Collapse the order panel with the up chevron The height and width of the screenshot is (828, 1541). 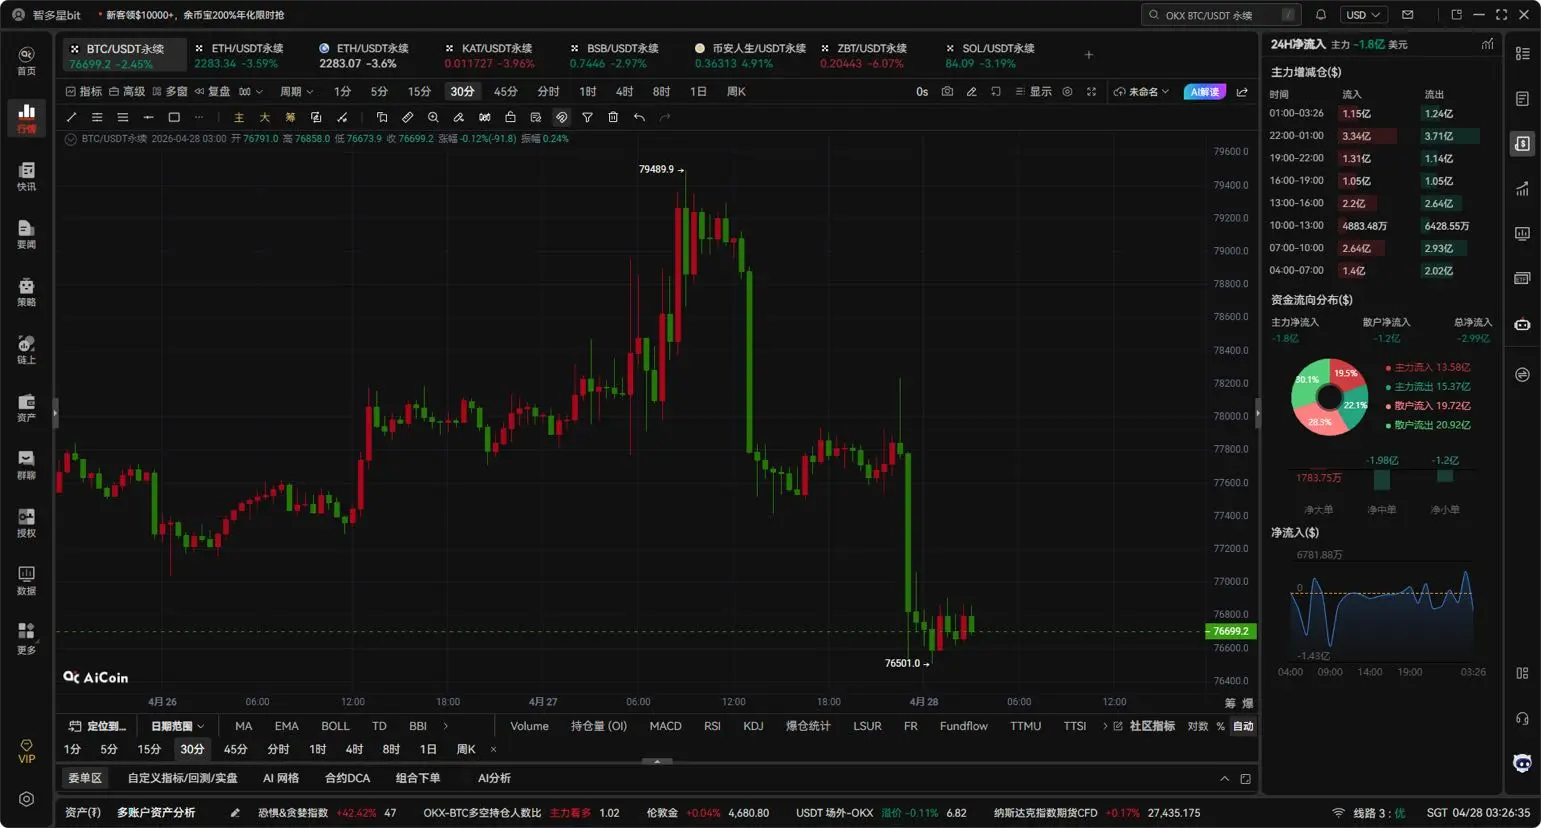(x=1224, y=778)
